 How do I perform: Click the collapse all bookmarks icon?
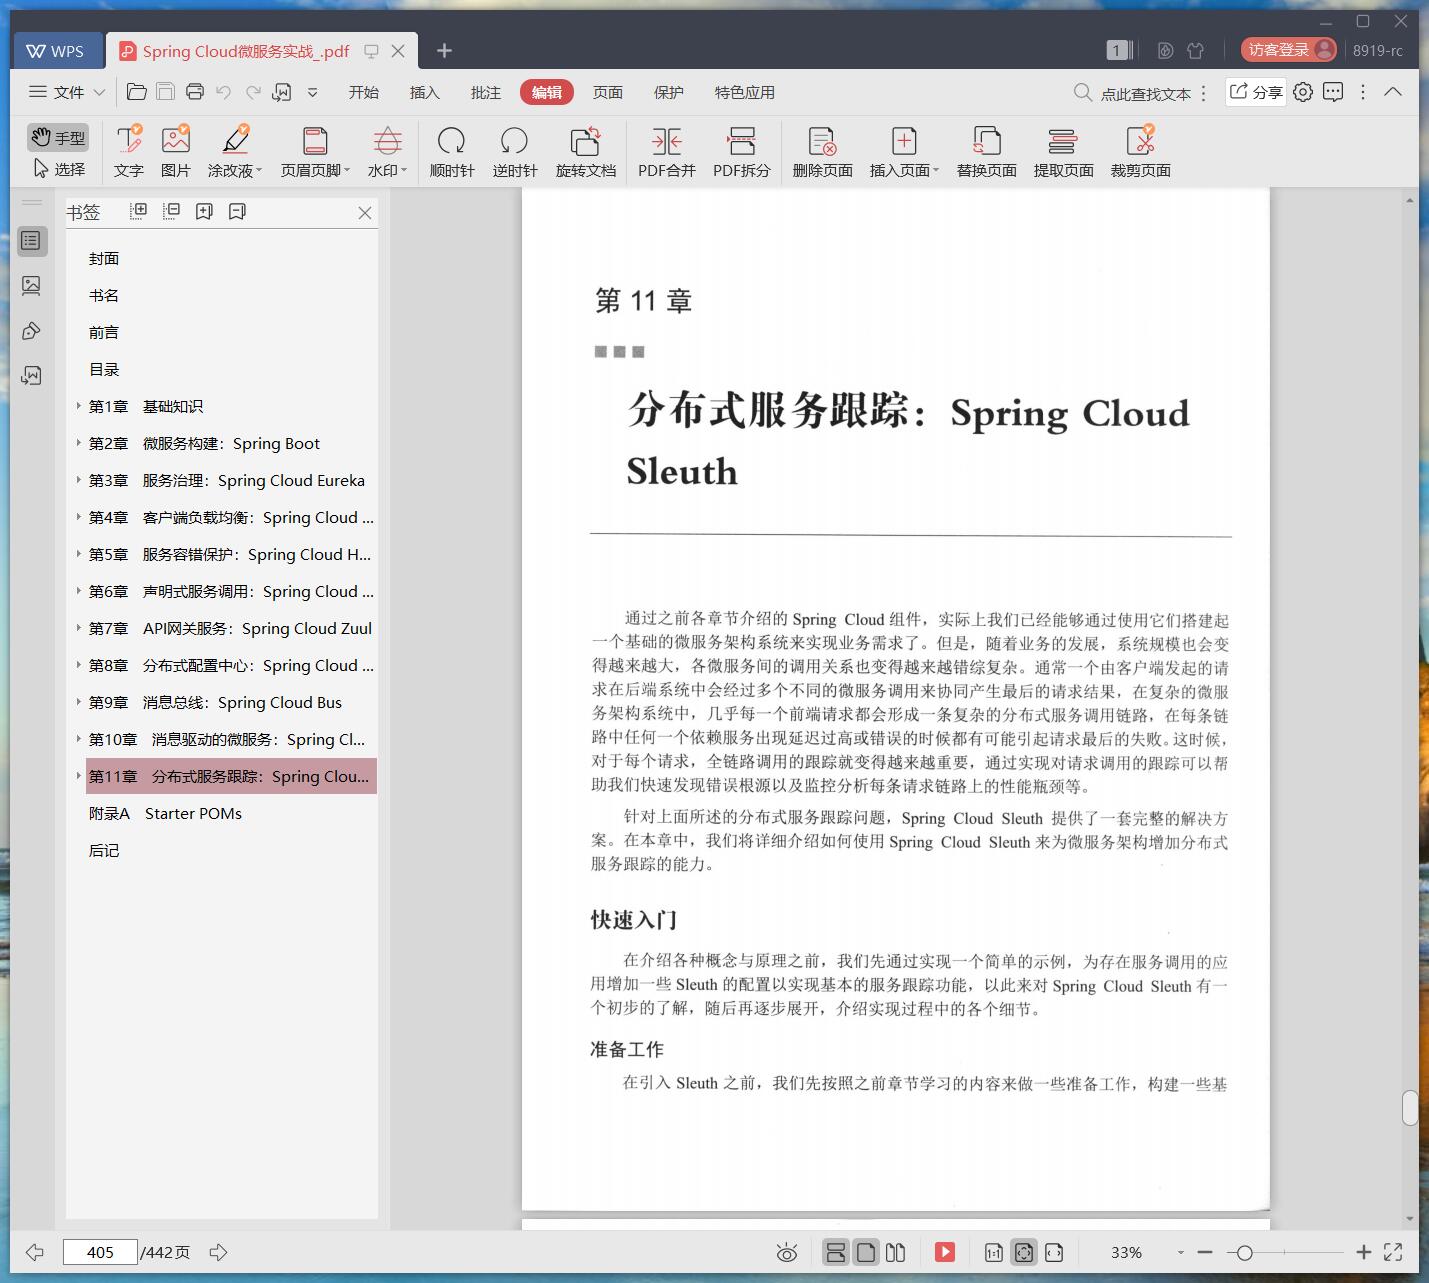click(172, 211)
